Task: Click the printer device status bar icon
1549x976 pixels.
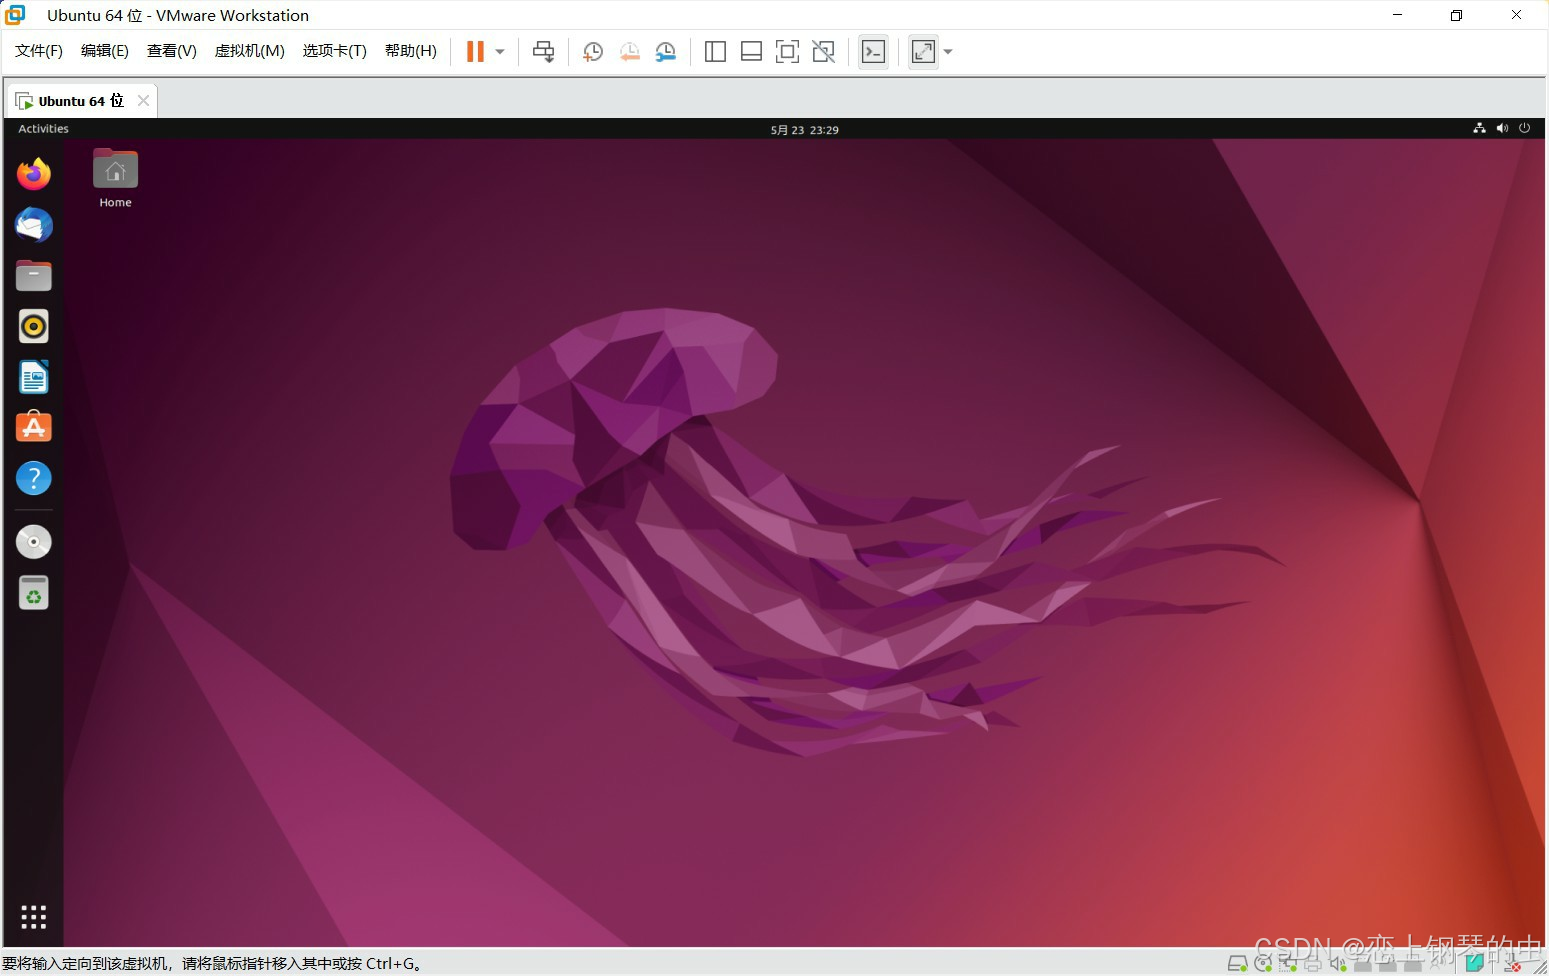Action: click(1313, 964)
